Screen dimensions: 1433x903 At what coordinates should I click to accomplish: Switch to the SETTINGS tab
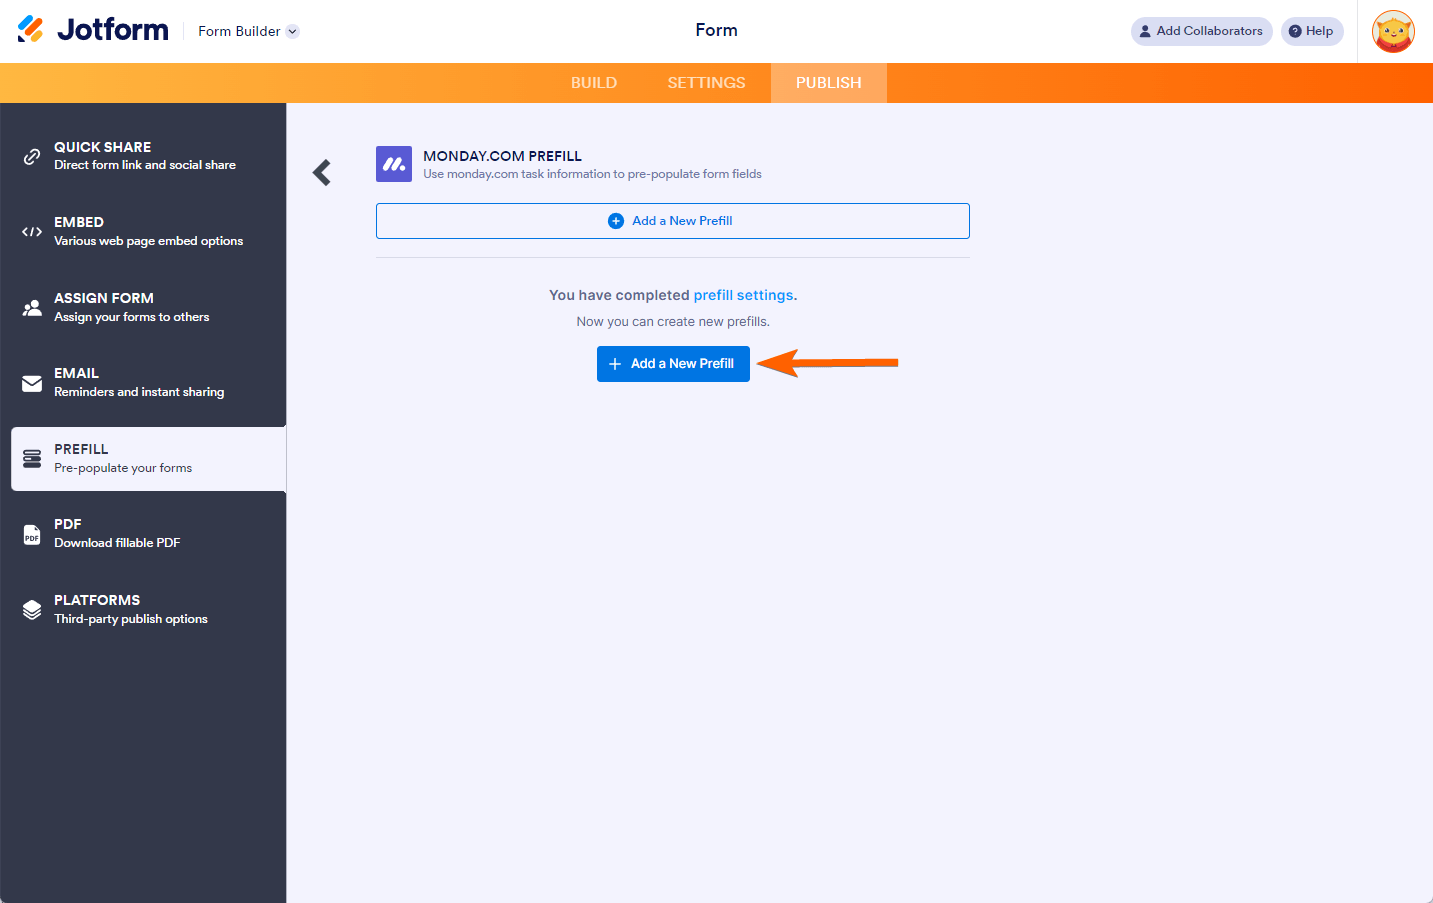[x=706, y=83]
